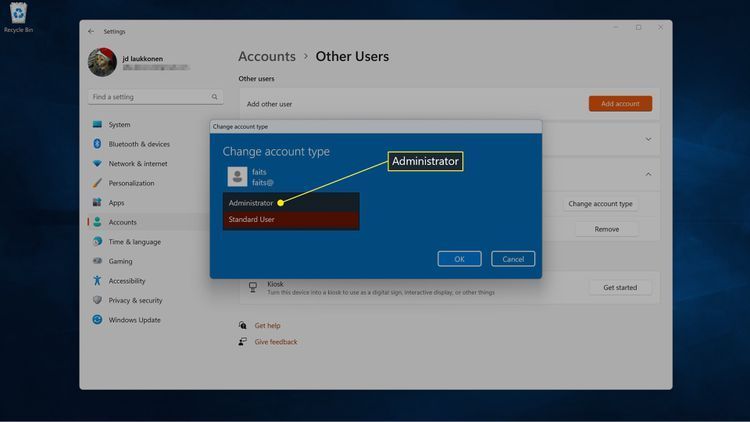Image resolution: width=750 pixels, height=422 pixels.
Task: Open Time & language settings
Action: pyautogui.click(x=134, y=242)
